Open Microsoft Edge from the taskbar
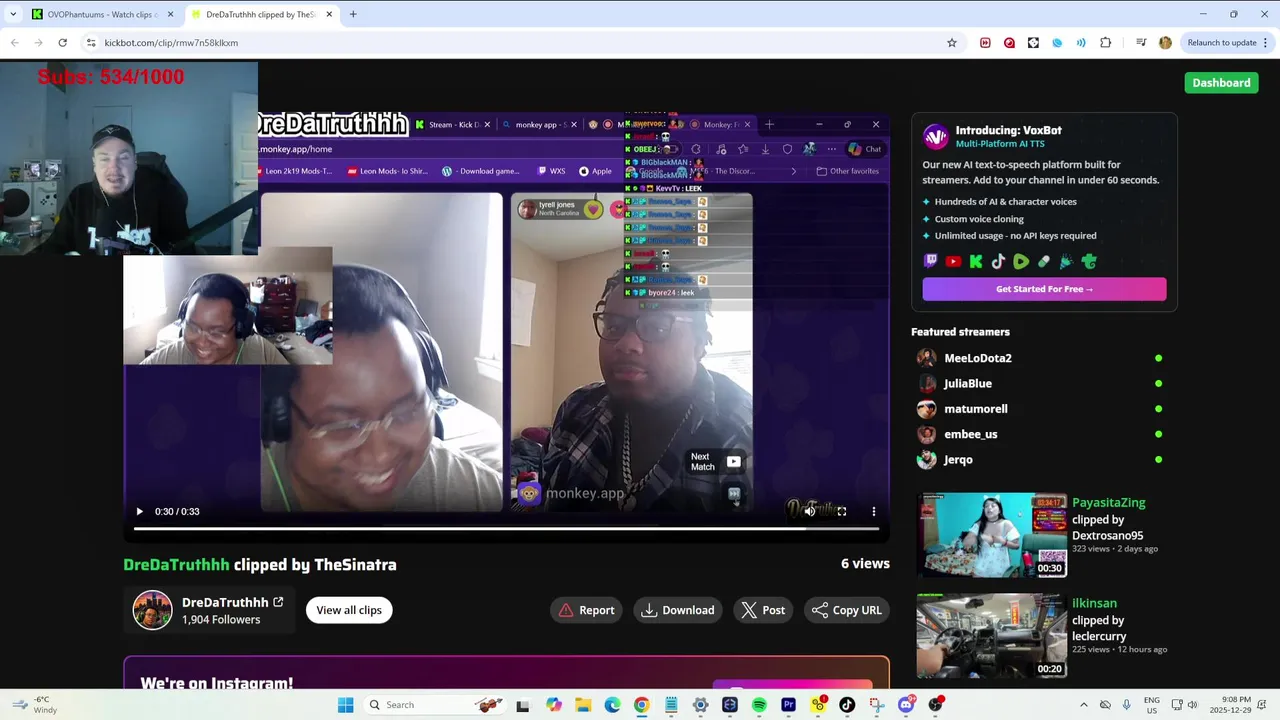Image resolution: width=1280 pixels, height=720 pixels. (612, 705)
